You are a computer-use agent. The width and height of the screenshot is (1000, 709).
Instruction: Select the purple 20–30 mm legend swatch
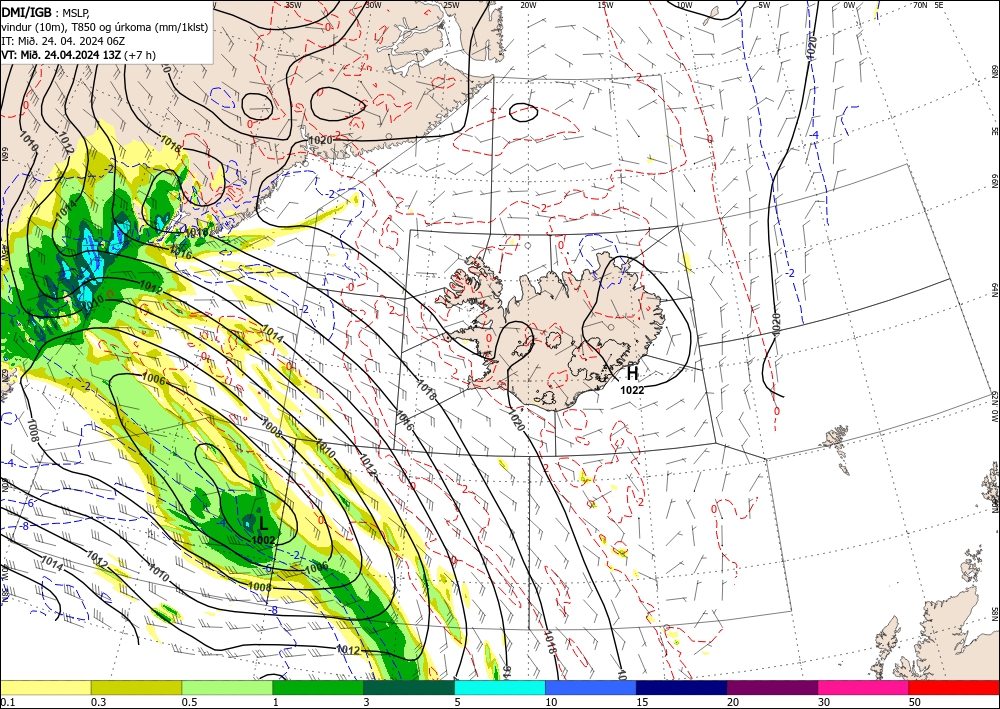pyautogui.click(x=772, y=687)
